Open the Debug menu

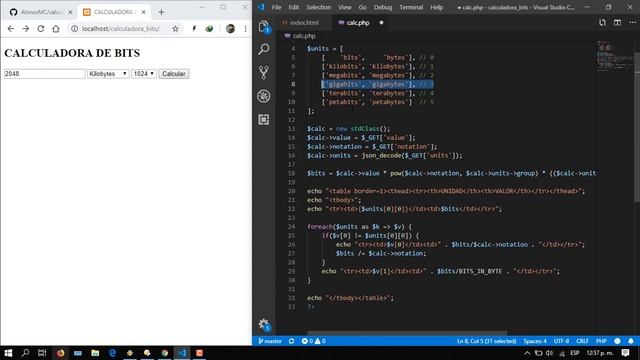[383, 7]
